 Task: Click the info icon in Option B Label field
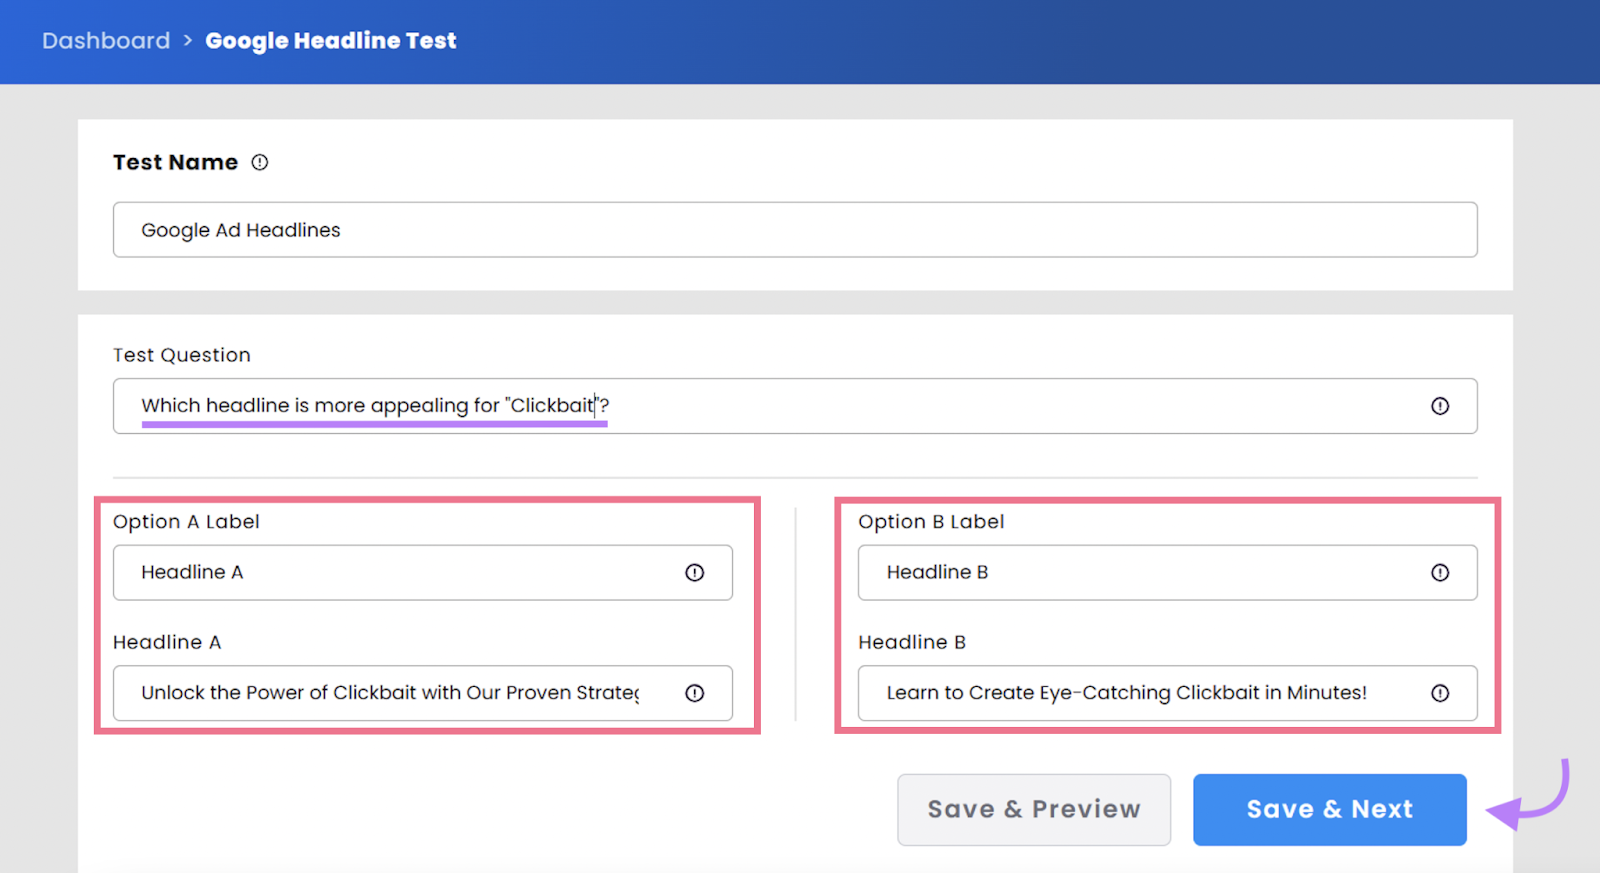point(1440,572)
